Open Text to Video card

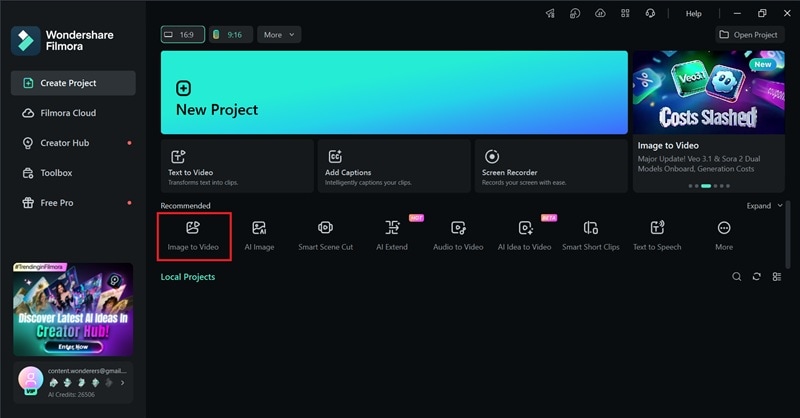tap(237, 166)
